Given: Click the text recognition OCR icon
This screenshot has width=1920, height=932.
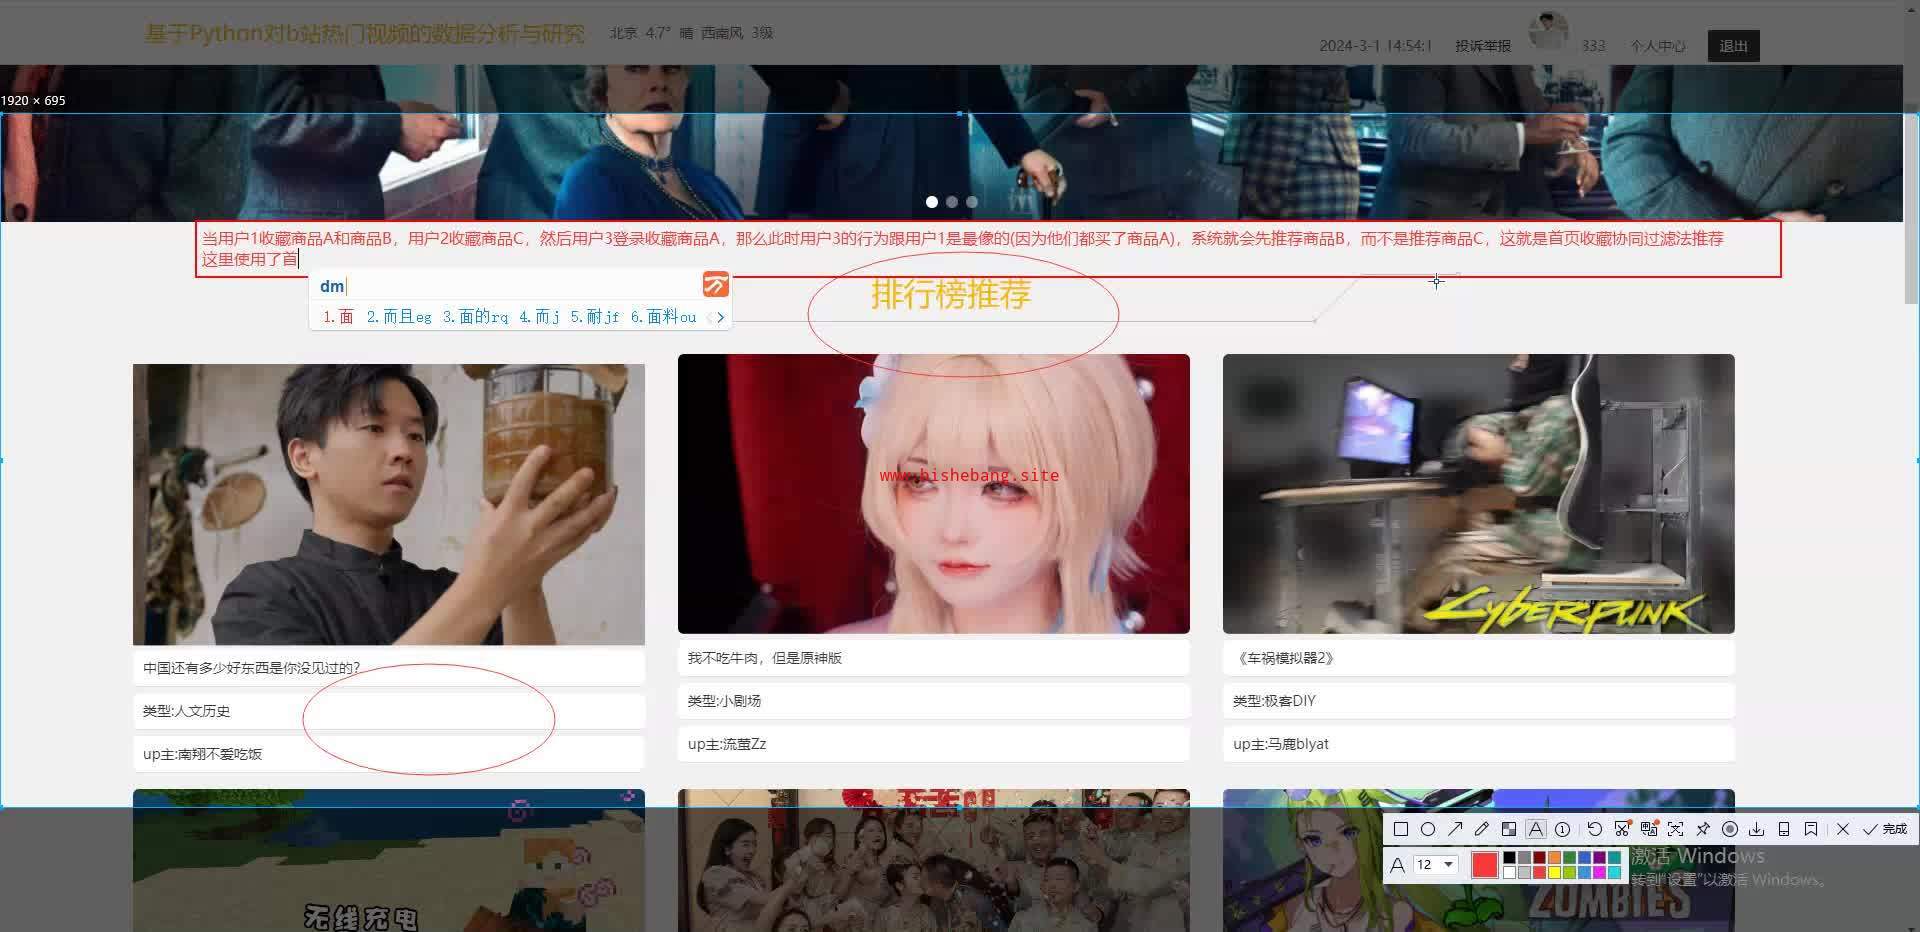Looking at the screenshot, I should point(1676,829).
